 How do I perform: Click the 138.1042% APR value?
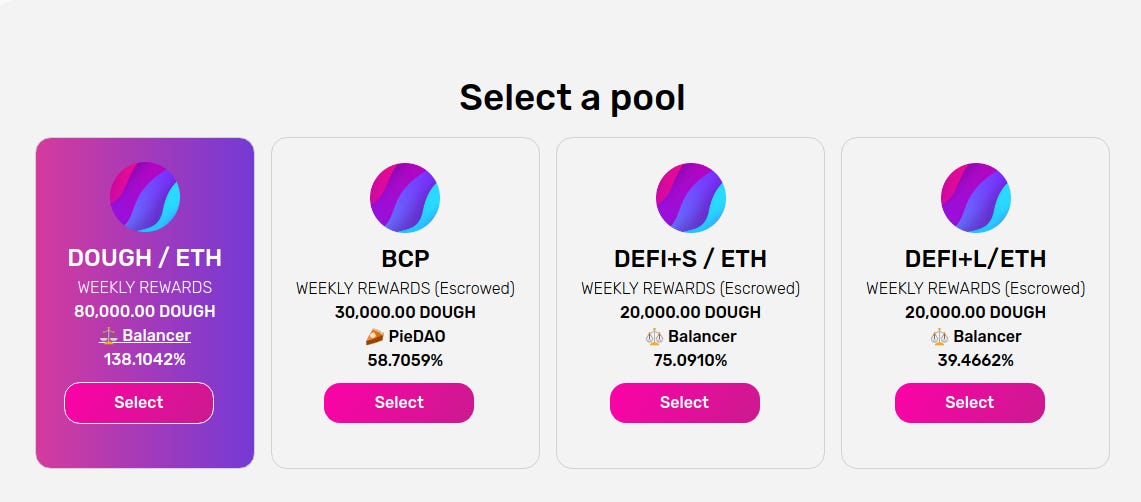click(145, 359)
